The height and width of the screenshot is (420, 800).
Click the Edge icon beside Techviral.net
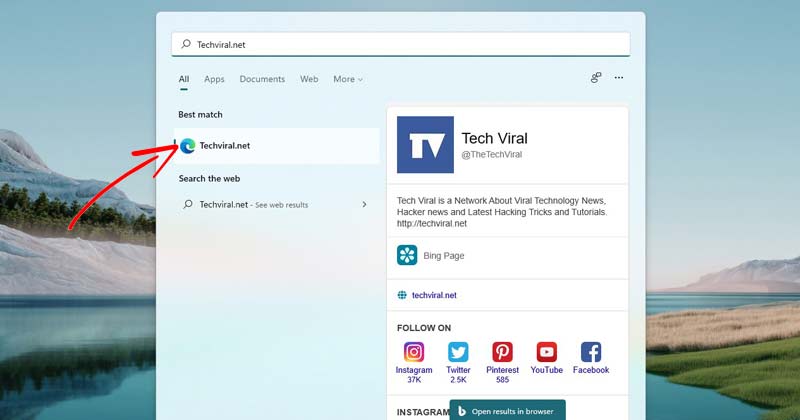click(x=188, y=146)
